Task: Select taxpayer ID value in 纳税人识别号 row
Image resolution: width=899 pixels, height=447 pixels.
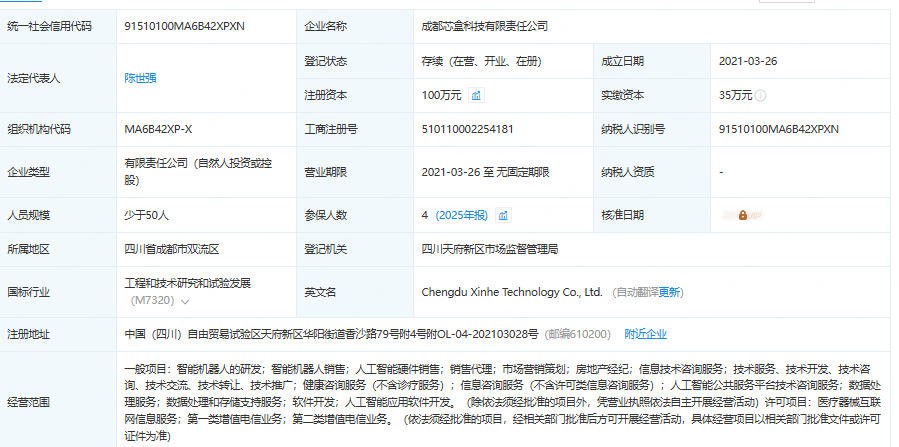Action: pyautogui.click(x=779, y=130)
